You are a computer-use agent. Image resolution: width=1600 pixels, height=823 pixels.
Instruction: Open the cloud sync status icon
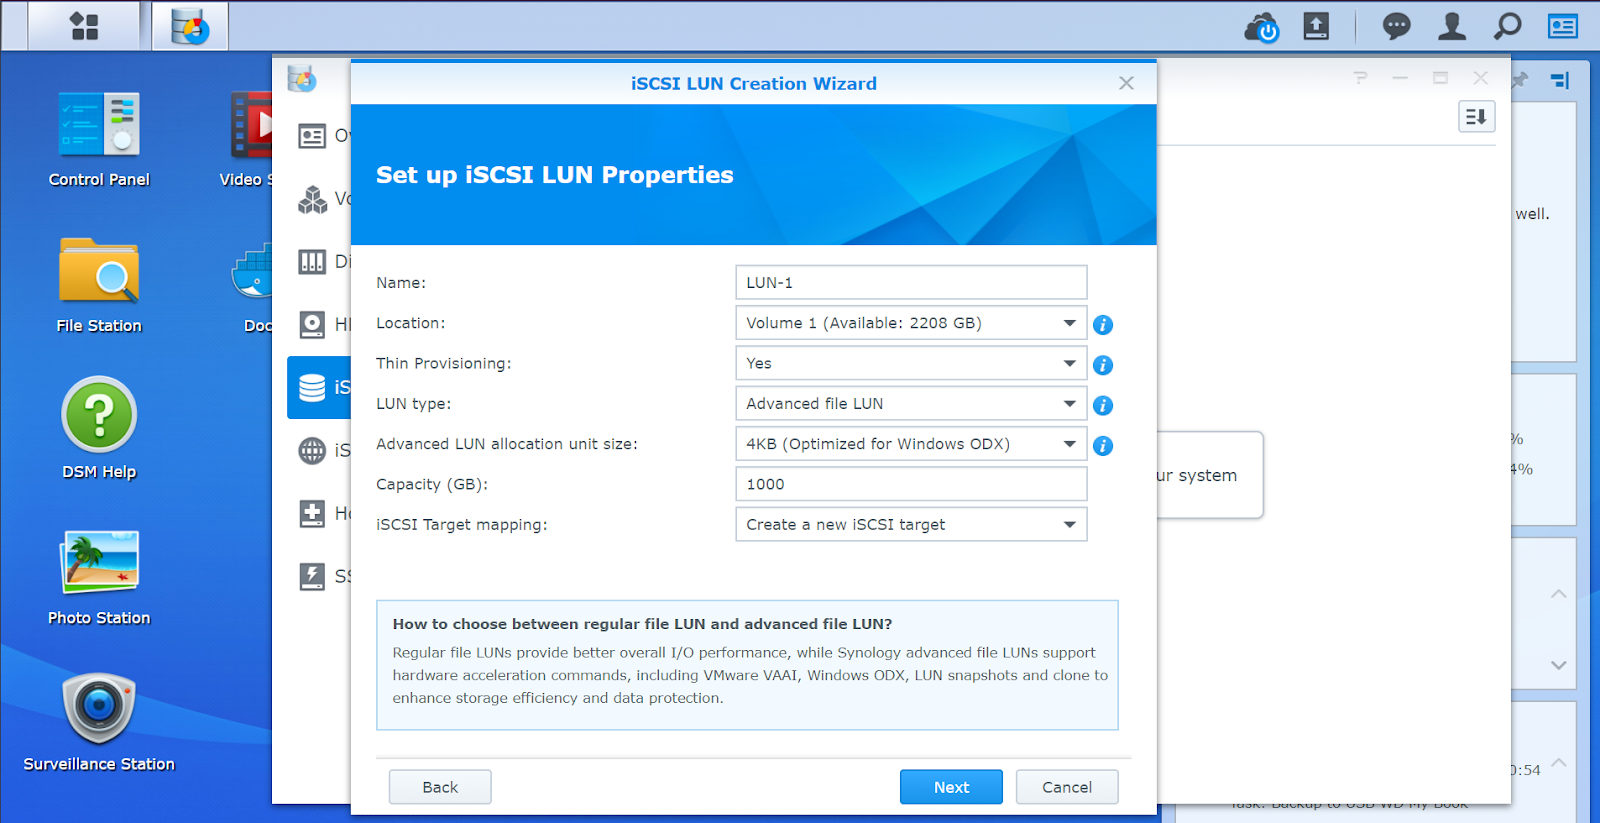point(1262,27)
